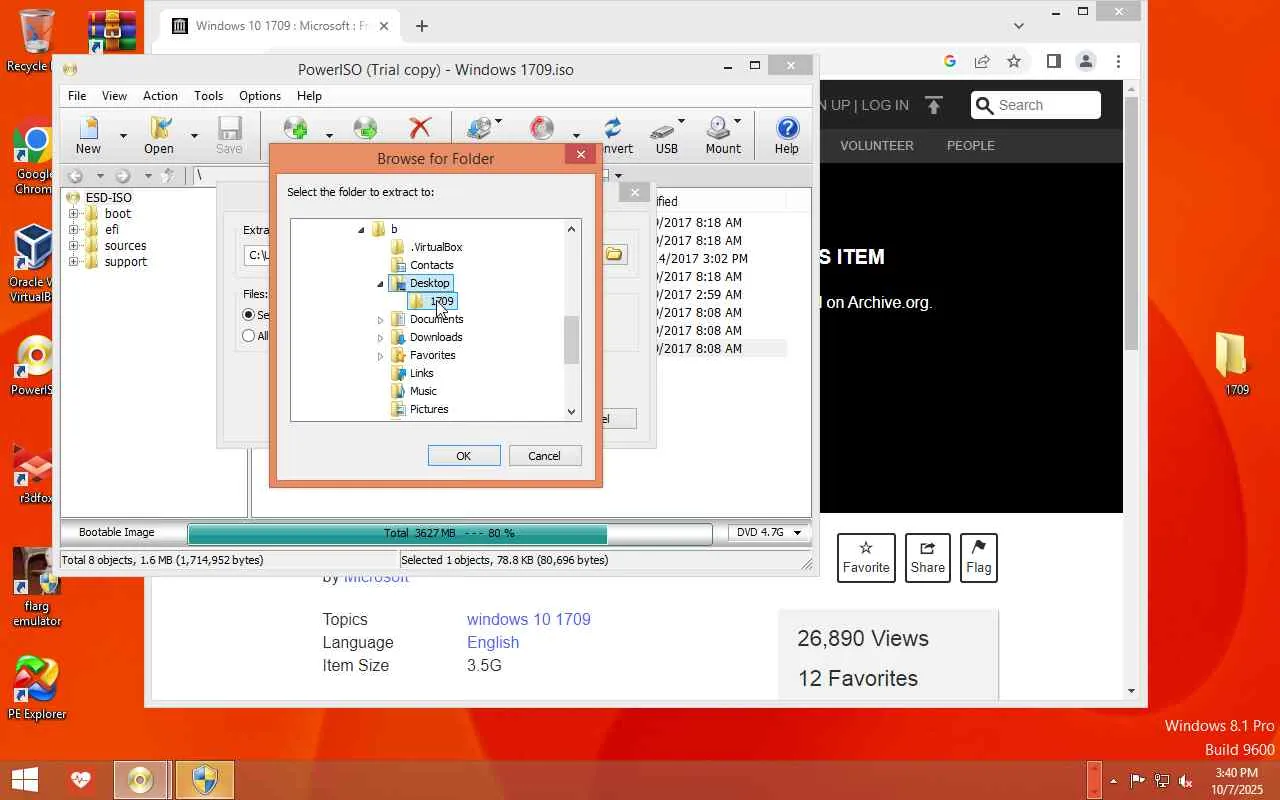
Task: Click the Google icon in Chrome address bar
Action: click(x=950, y=61)
